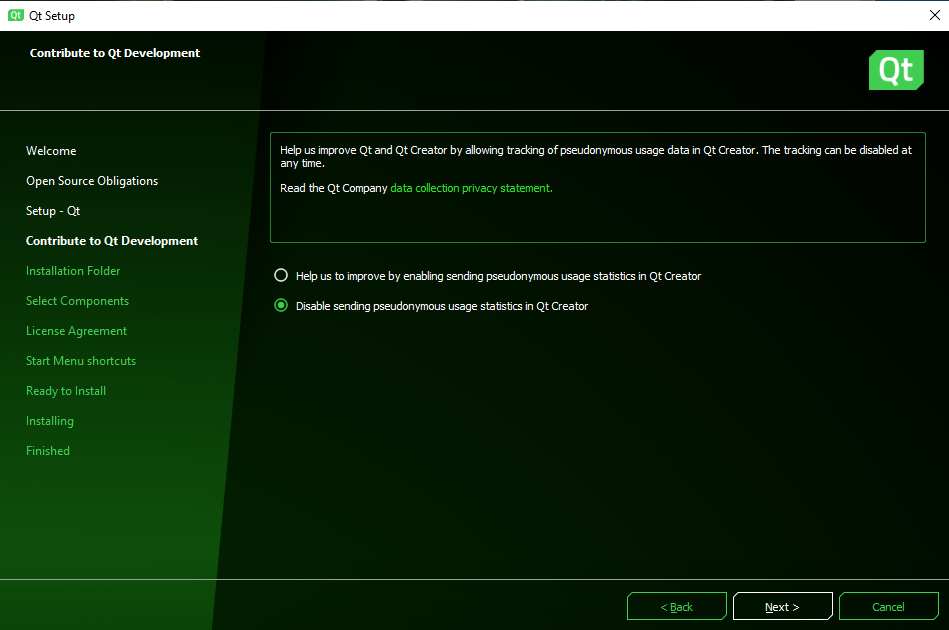
Task: Select Open Source Obligations step
Action: point(92,181)
